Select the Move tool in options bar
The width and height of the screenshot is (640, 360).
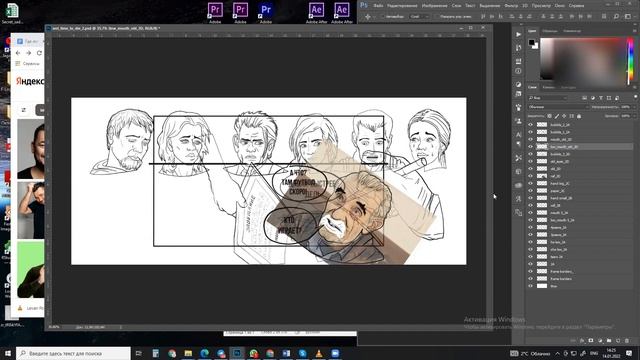(368, 17)
